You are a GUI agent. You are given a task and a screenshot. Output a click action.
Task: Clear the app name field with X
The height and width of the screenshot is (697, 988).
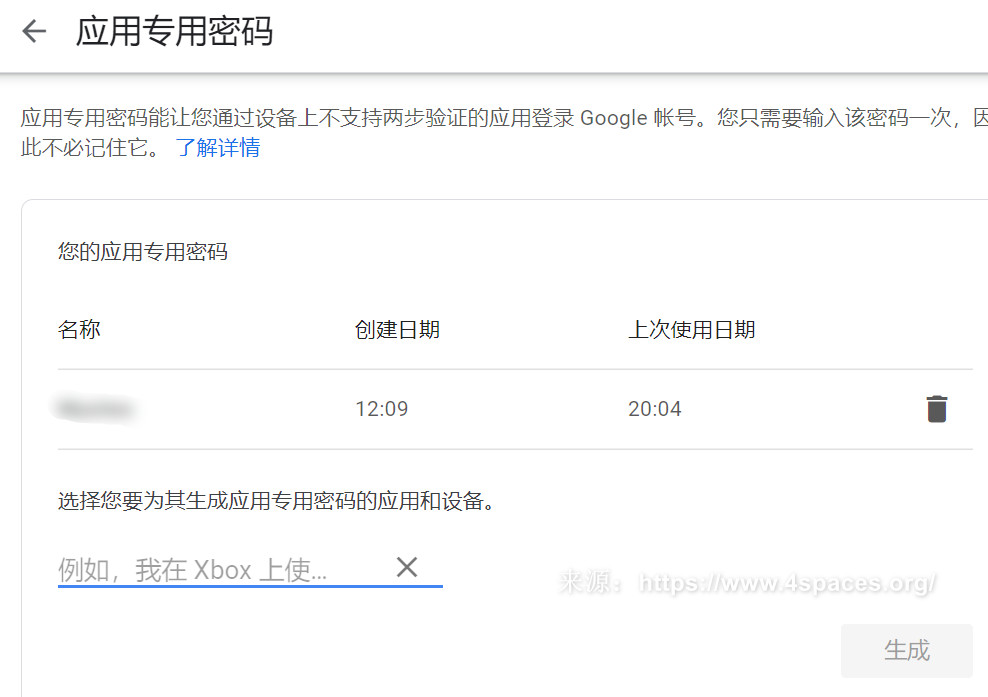click(x=406, y=568)
